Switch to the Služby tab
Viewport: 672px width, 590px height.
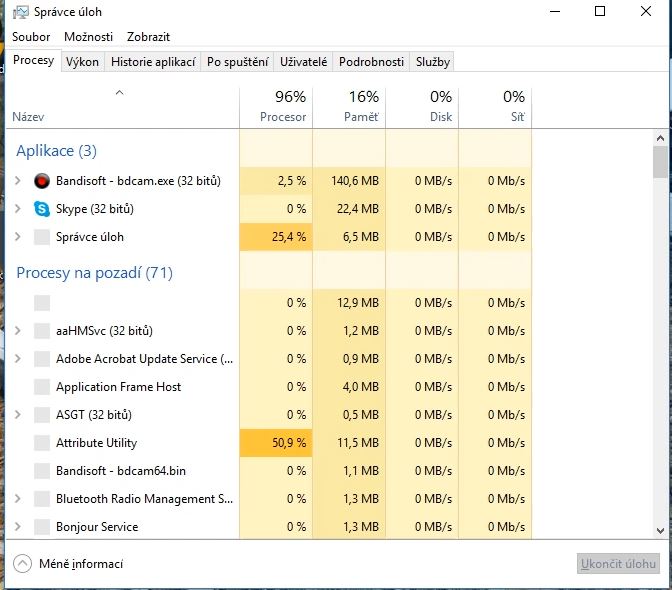pyautogui.click(x=432, y=62)
